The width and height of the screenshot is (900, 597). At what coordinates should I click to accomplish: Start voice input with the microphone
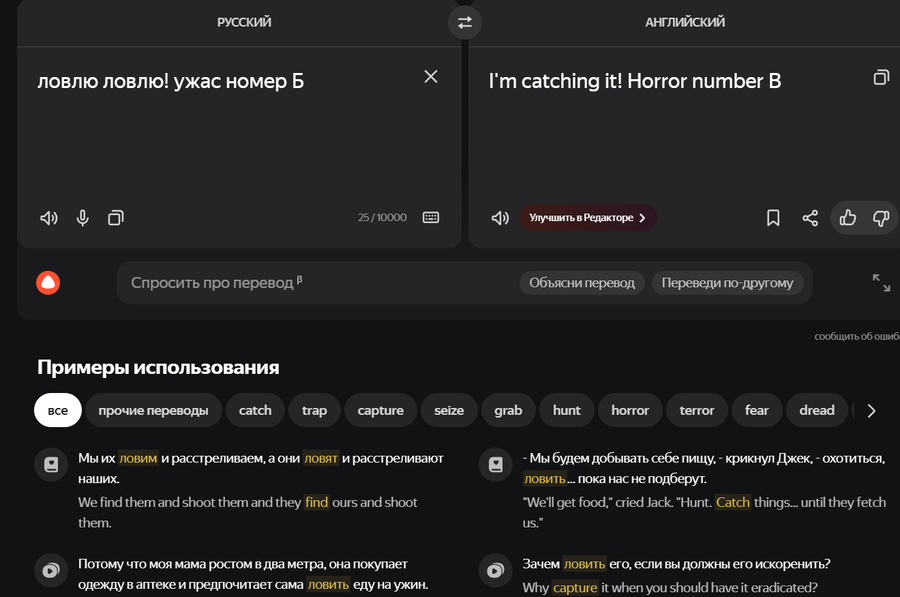pyautogui.click(x=83, y=218)
